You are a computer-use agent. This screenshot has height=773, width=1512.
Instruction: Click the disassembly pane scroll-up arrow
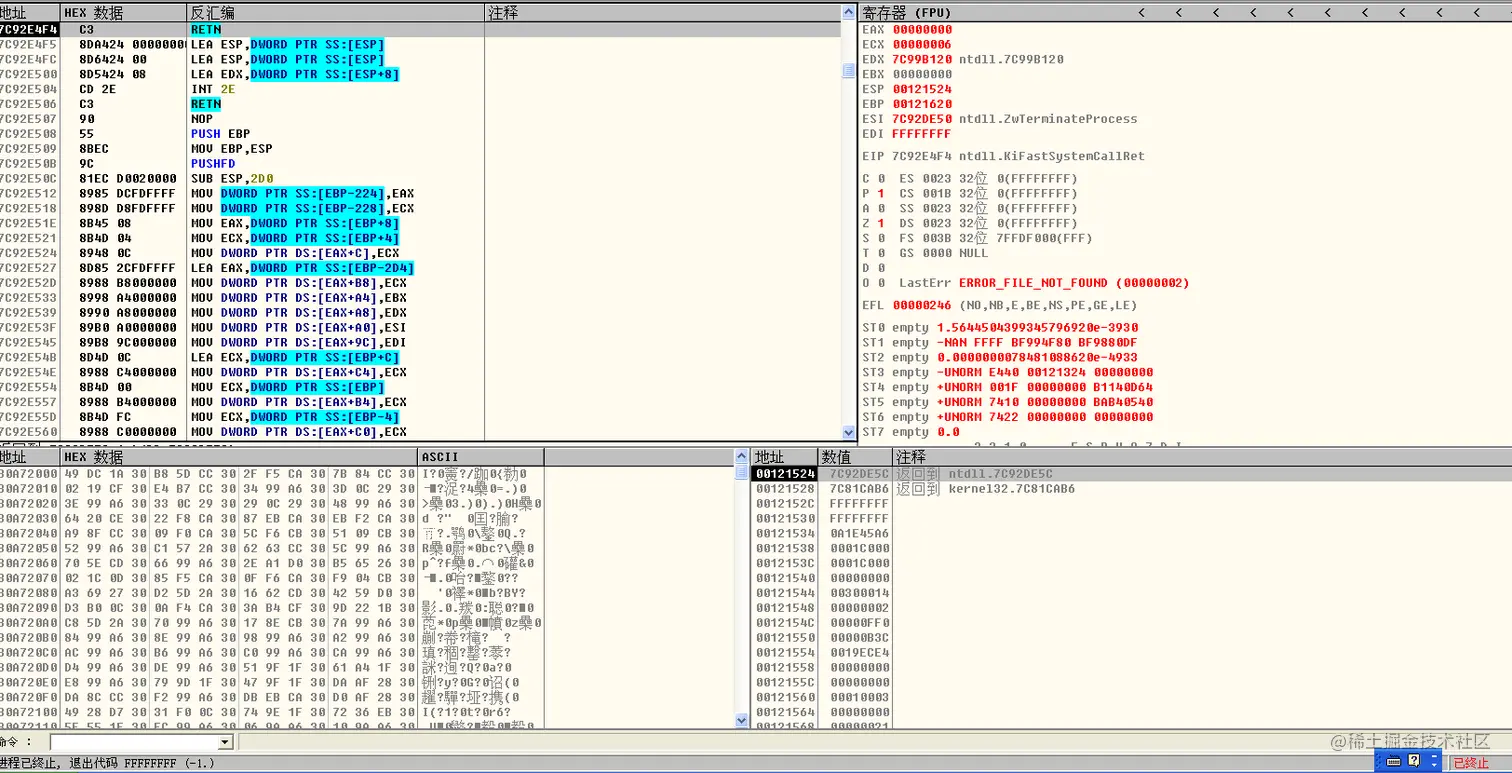click(850, 13)
